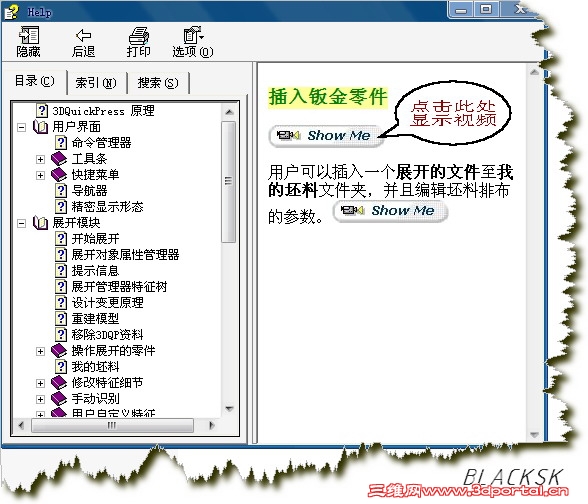Click the page icon beside 导航器
Viewport: 588px width, 504px height.
(x=61, y=190)
